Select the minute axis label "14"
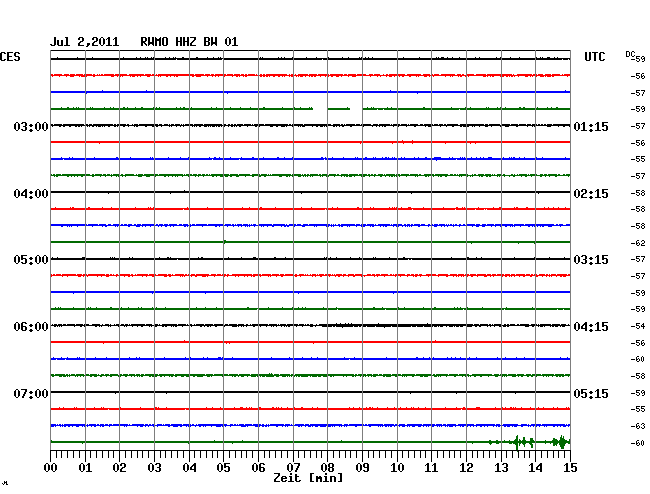The width and height of the screenshot is (650, 494). coord(536,468)
